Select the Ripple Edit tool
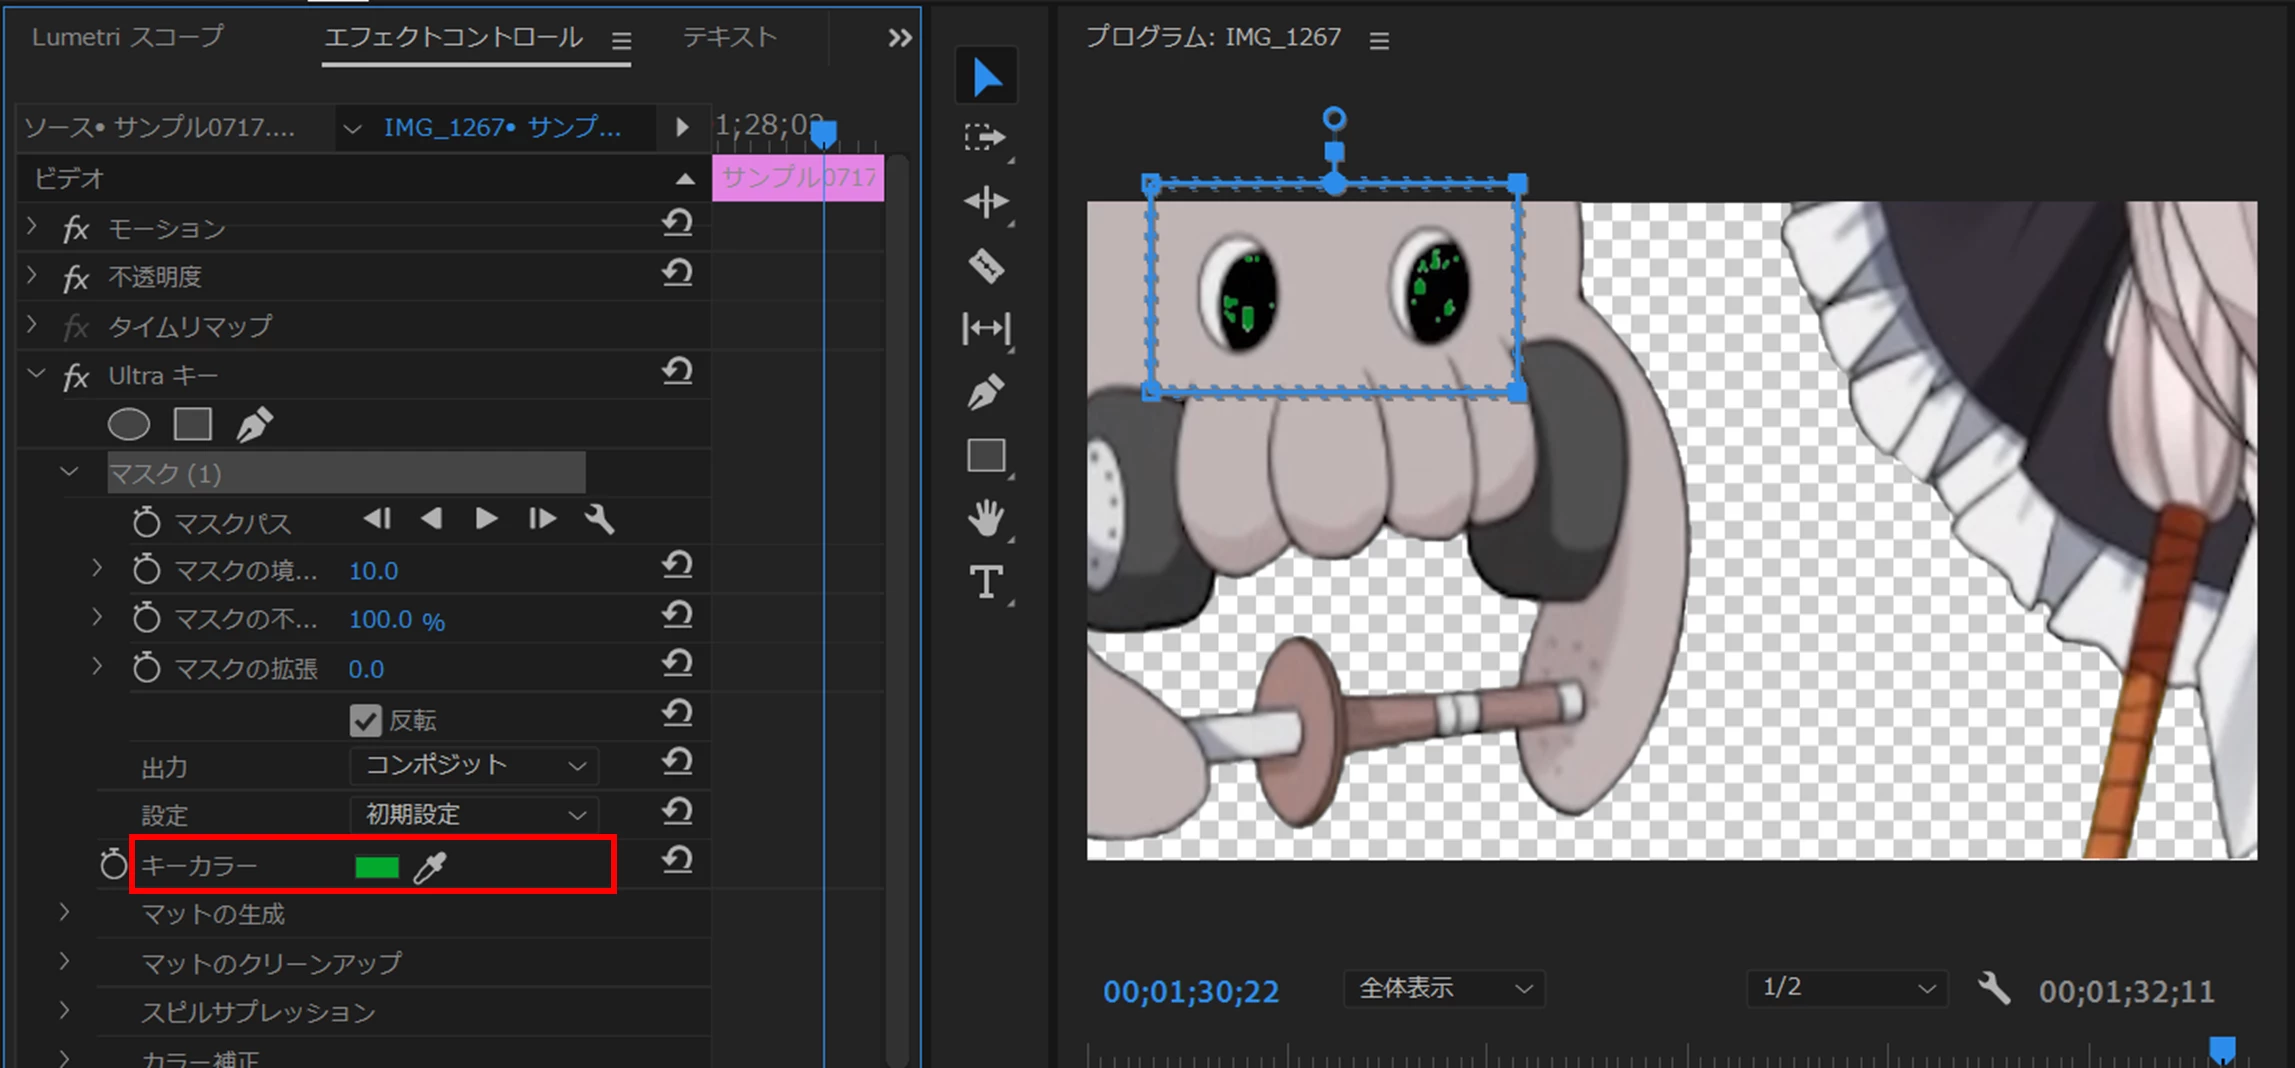The image size is (2295, 1068). pos(986,202)
